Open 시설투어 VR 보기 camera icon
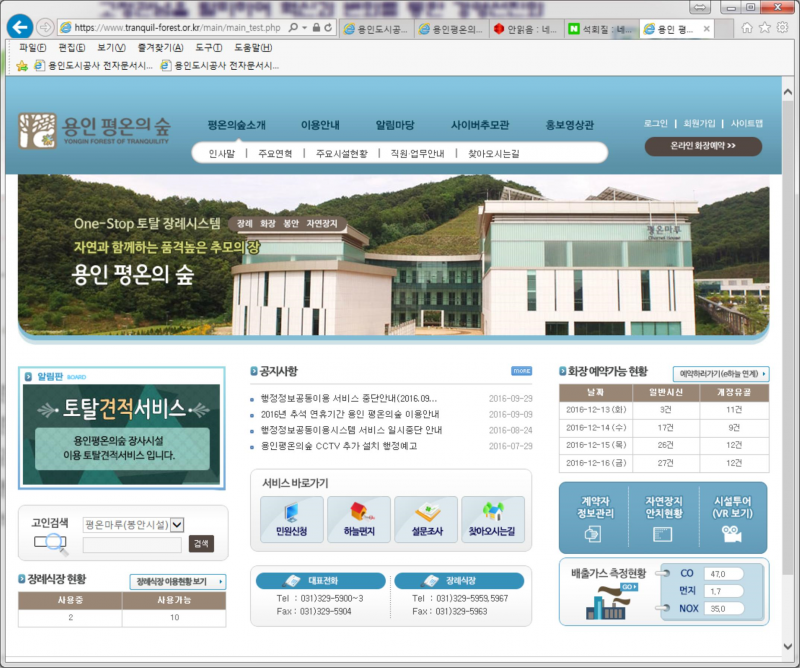Screen dimensions: 800x668 pos(732,534)
